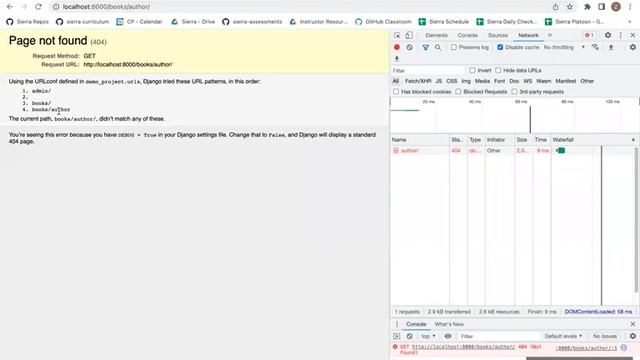Uncheck the Disable cache checkbox
The height and width of the screenshot is (360, 640).
pyautogui.click(x=500, y=47)
